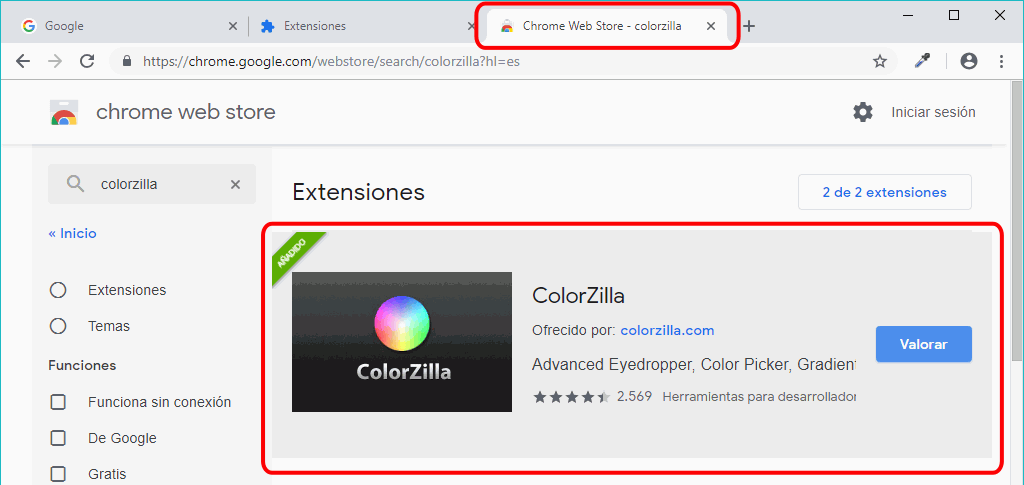1024x485 pixels.
Task: Check the De Google checkbox
Action: pos(58,438)
